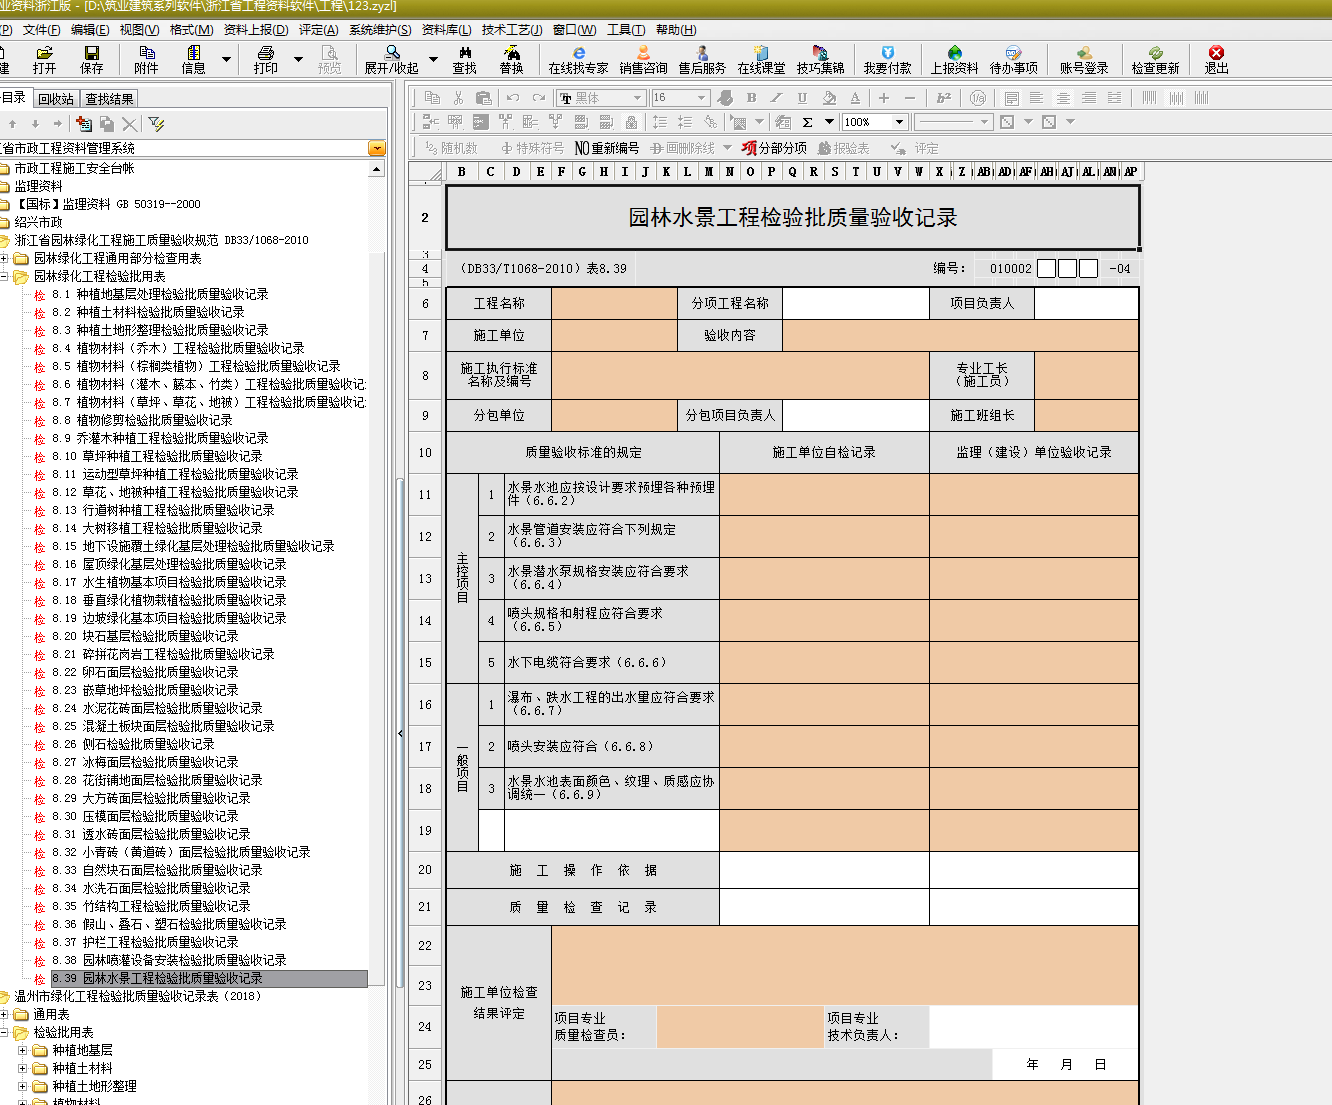Click the 工程名称 input cell

pyautogui.click(x=614, y=303)
